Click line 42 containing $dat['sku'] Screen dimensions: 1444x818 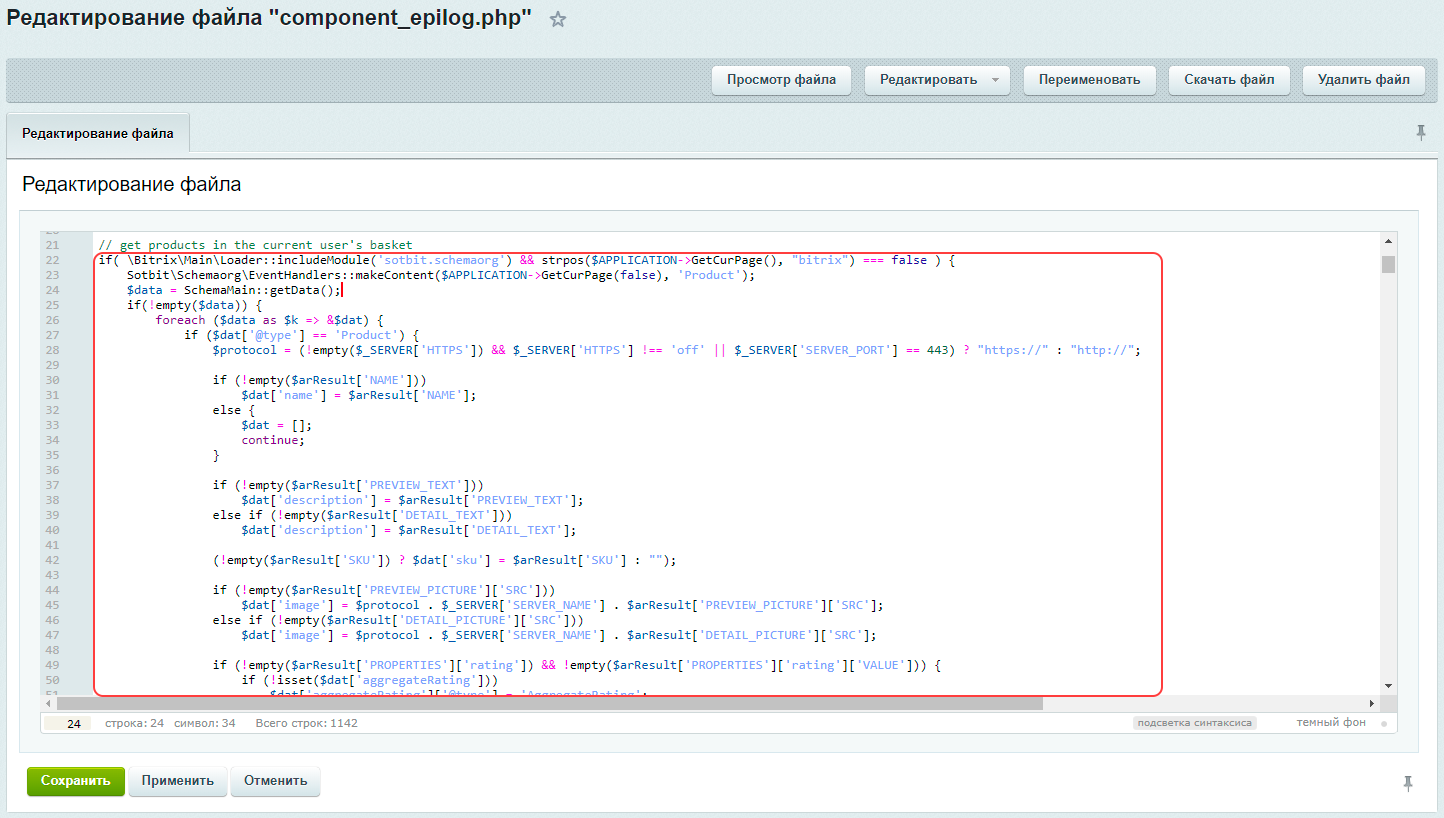point(444,560)
